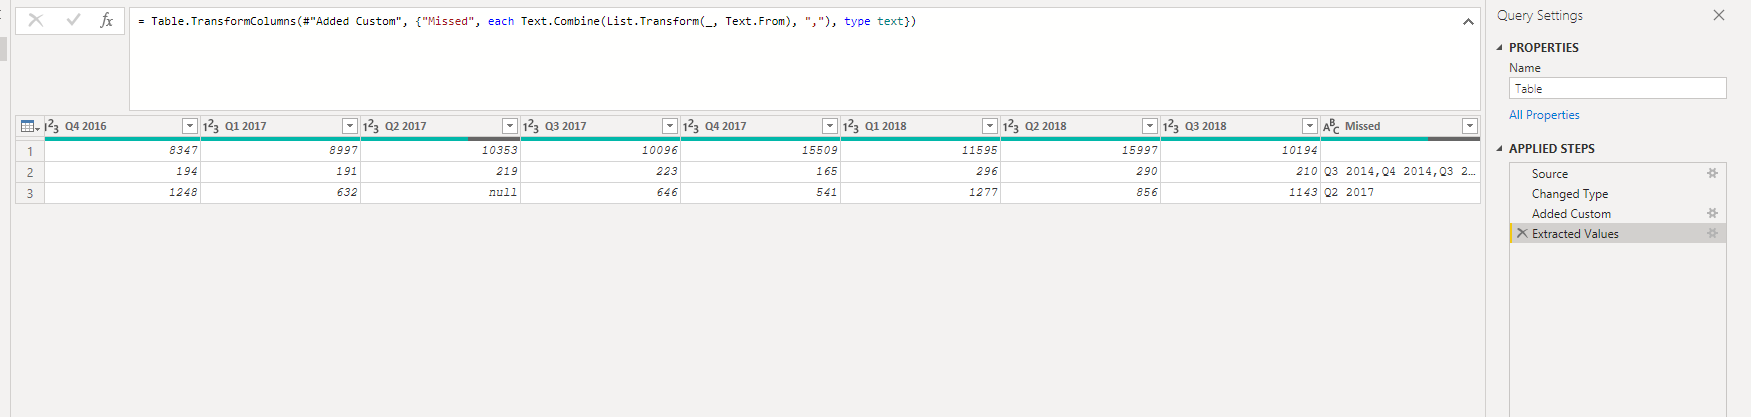Viewport: 1751px width, 417px height.
Task: Select the Changed Type applied step
Action: (1617, 193)
